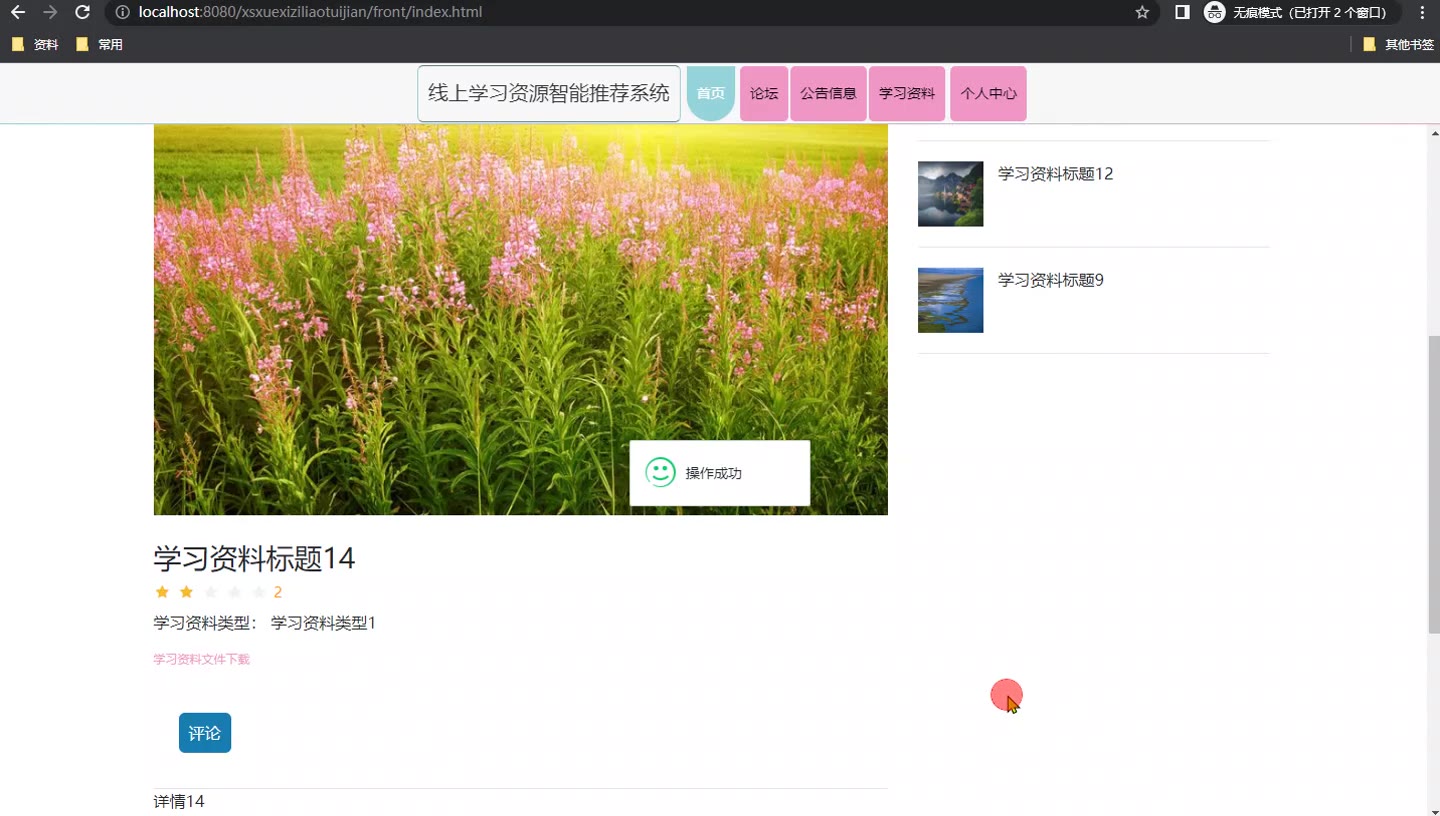This screenshot has height=816, width=1440.
Task: Select the 首页 navigation tab
Action: pos(711,93)
